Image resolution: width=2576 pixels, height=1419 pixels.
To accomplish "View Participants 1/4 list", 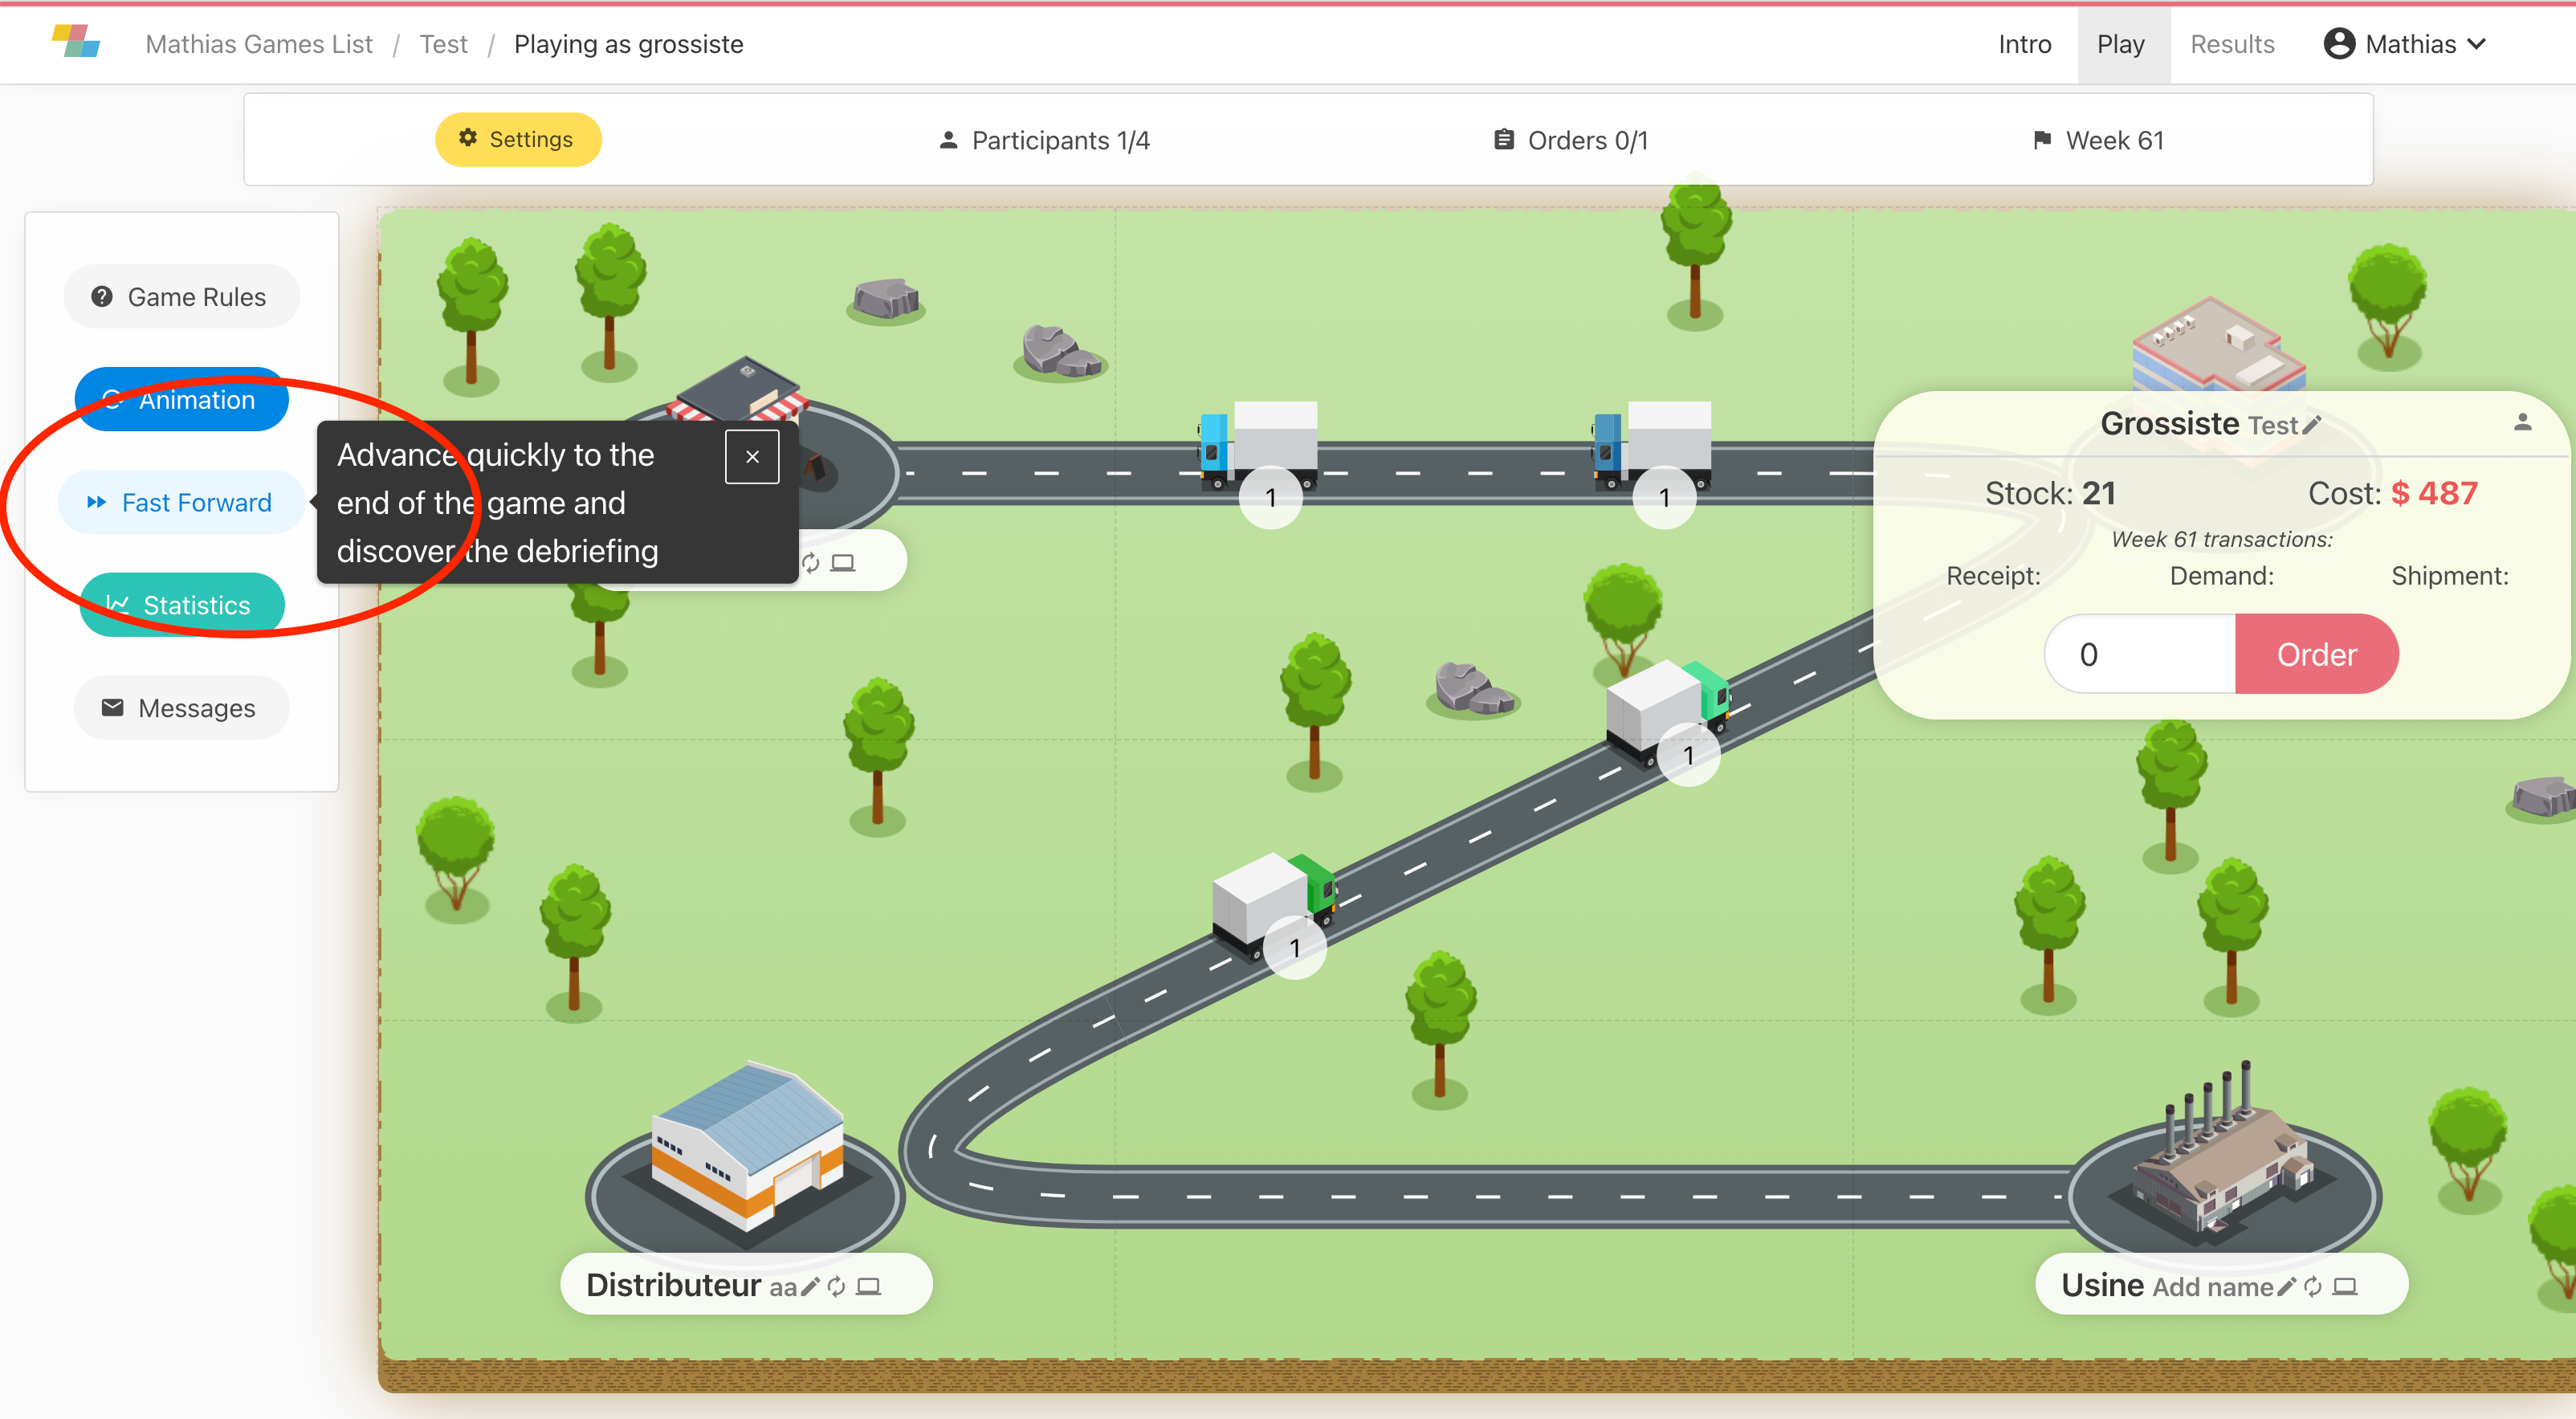I will coord(1044,140).
